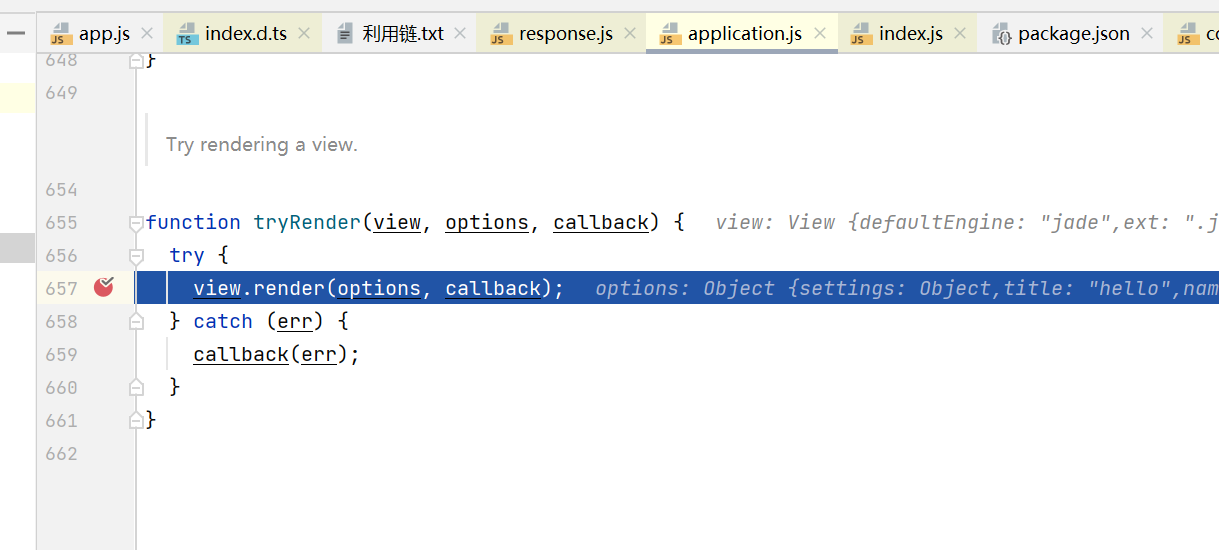Viewport: 1219px width, 550px height.
Task: Switch to the response.js tab
Action: (x=552, y=34)
